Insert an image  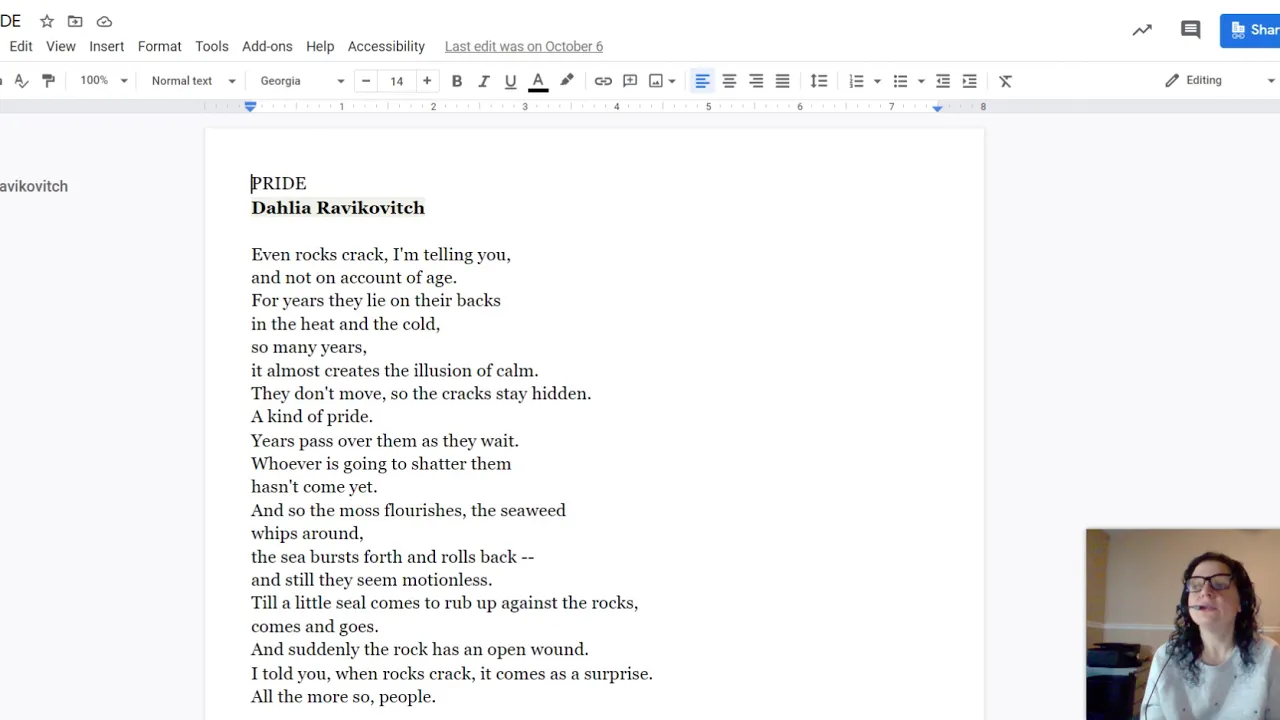pos(656,81)
